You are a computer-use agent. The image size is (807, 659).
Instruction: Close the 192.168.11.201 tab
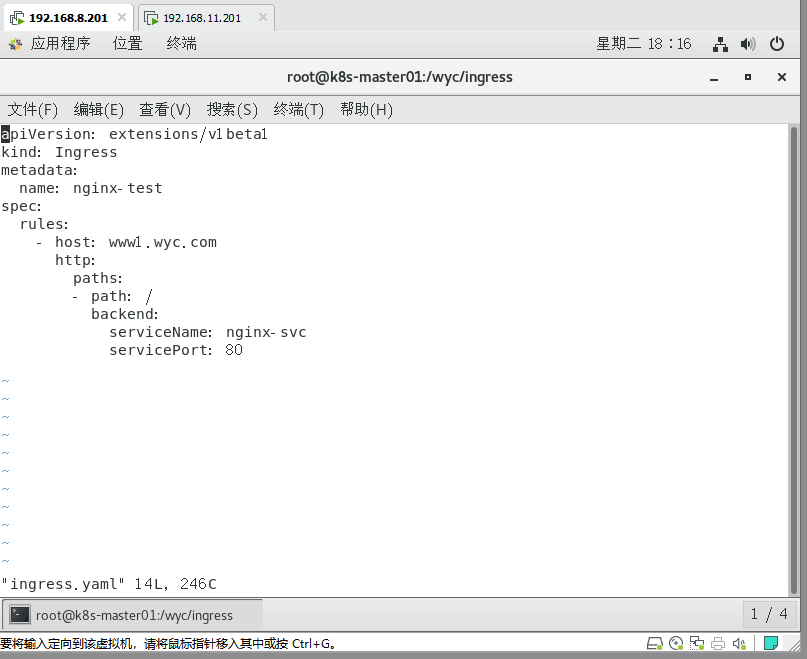coord(263,18)
